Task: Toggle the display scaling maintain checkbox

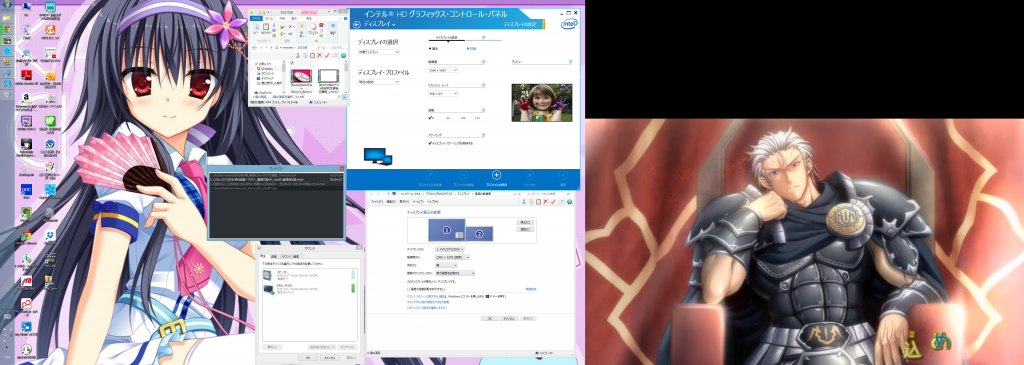Action: 430,142
